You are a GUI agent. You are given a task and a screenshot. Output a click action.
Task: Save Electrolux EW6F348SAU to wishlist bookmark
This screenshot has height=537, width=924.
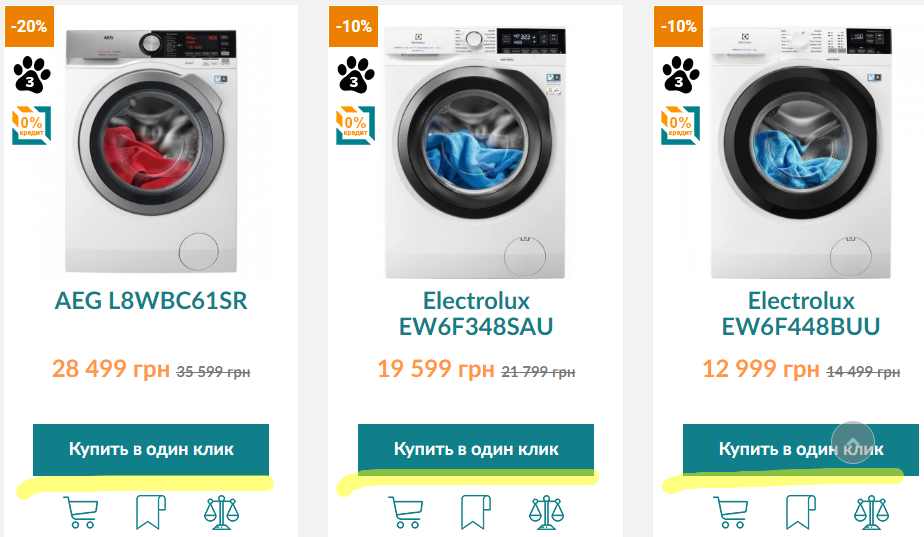[476, 512]
